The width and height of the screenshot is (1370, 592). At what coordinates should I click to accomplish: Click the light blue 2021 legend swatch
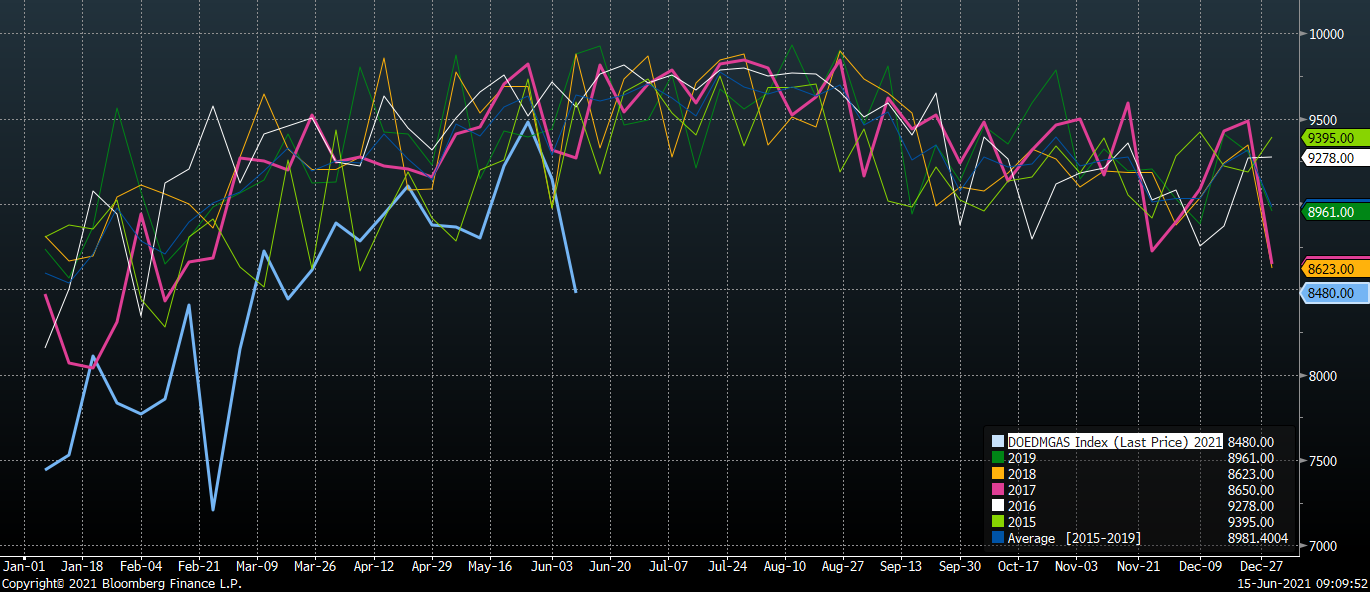(997, 441)
